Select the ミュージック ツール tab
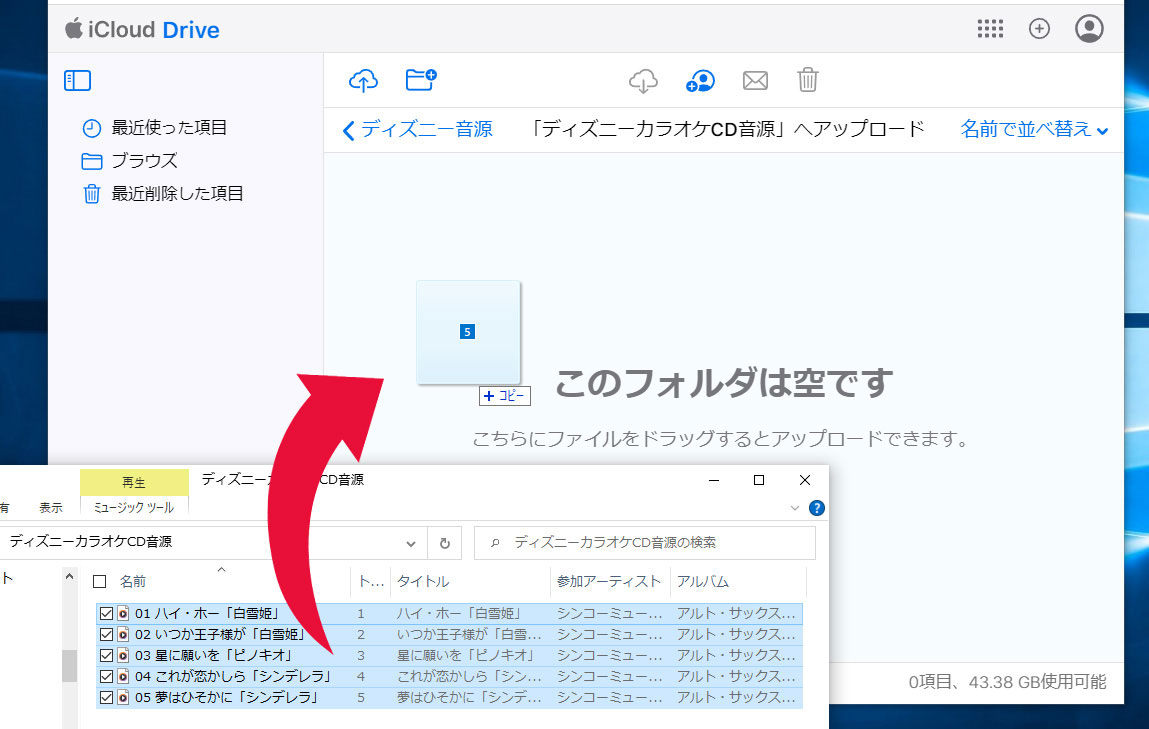The height and width of the screenshot is (729, 1149). tap(134, 507)
